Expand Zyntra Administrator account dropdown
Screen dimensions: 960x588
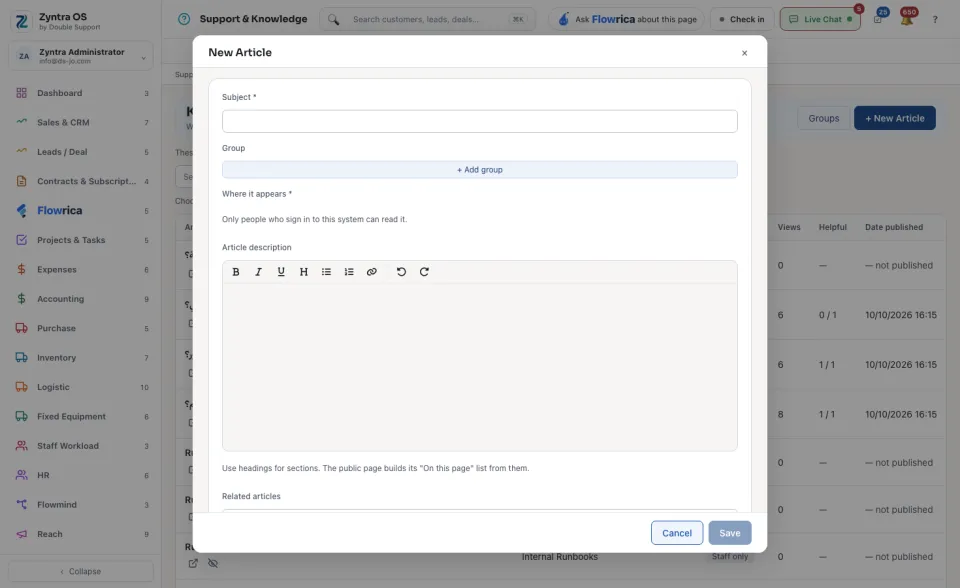(x=81, y=56)
